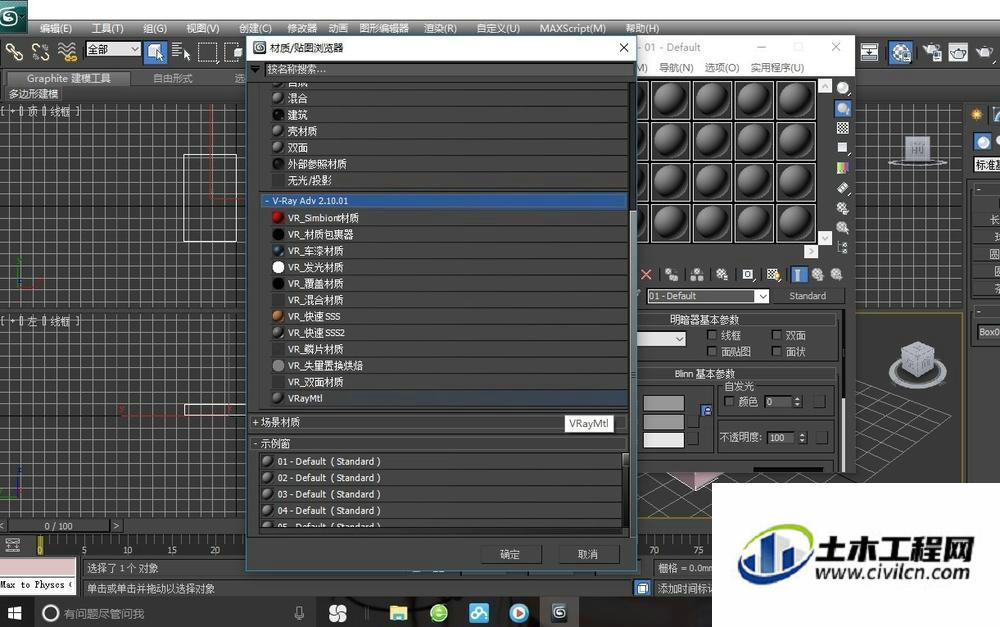Select VRayMtl in the material list
This screenshot has width=1000, height=627.
[444, 398]
